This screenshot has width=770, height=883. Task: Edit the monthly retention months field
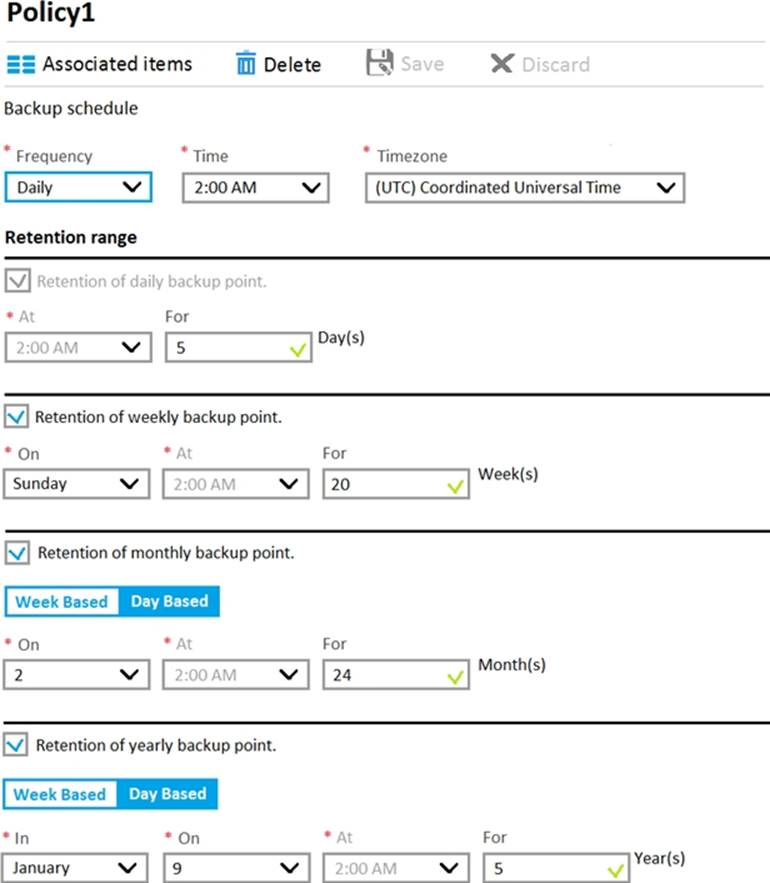395,675
